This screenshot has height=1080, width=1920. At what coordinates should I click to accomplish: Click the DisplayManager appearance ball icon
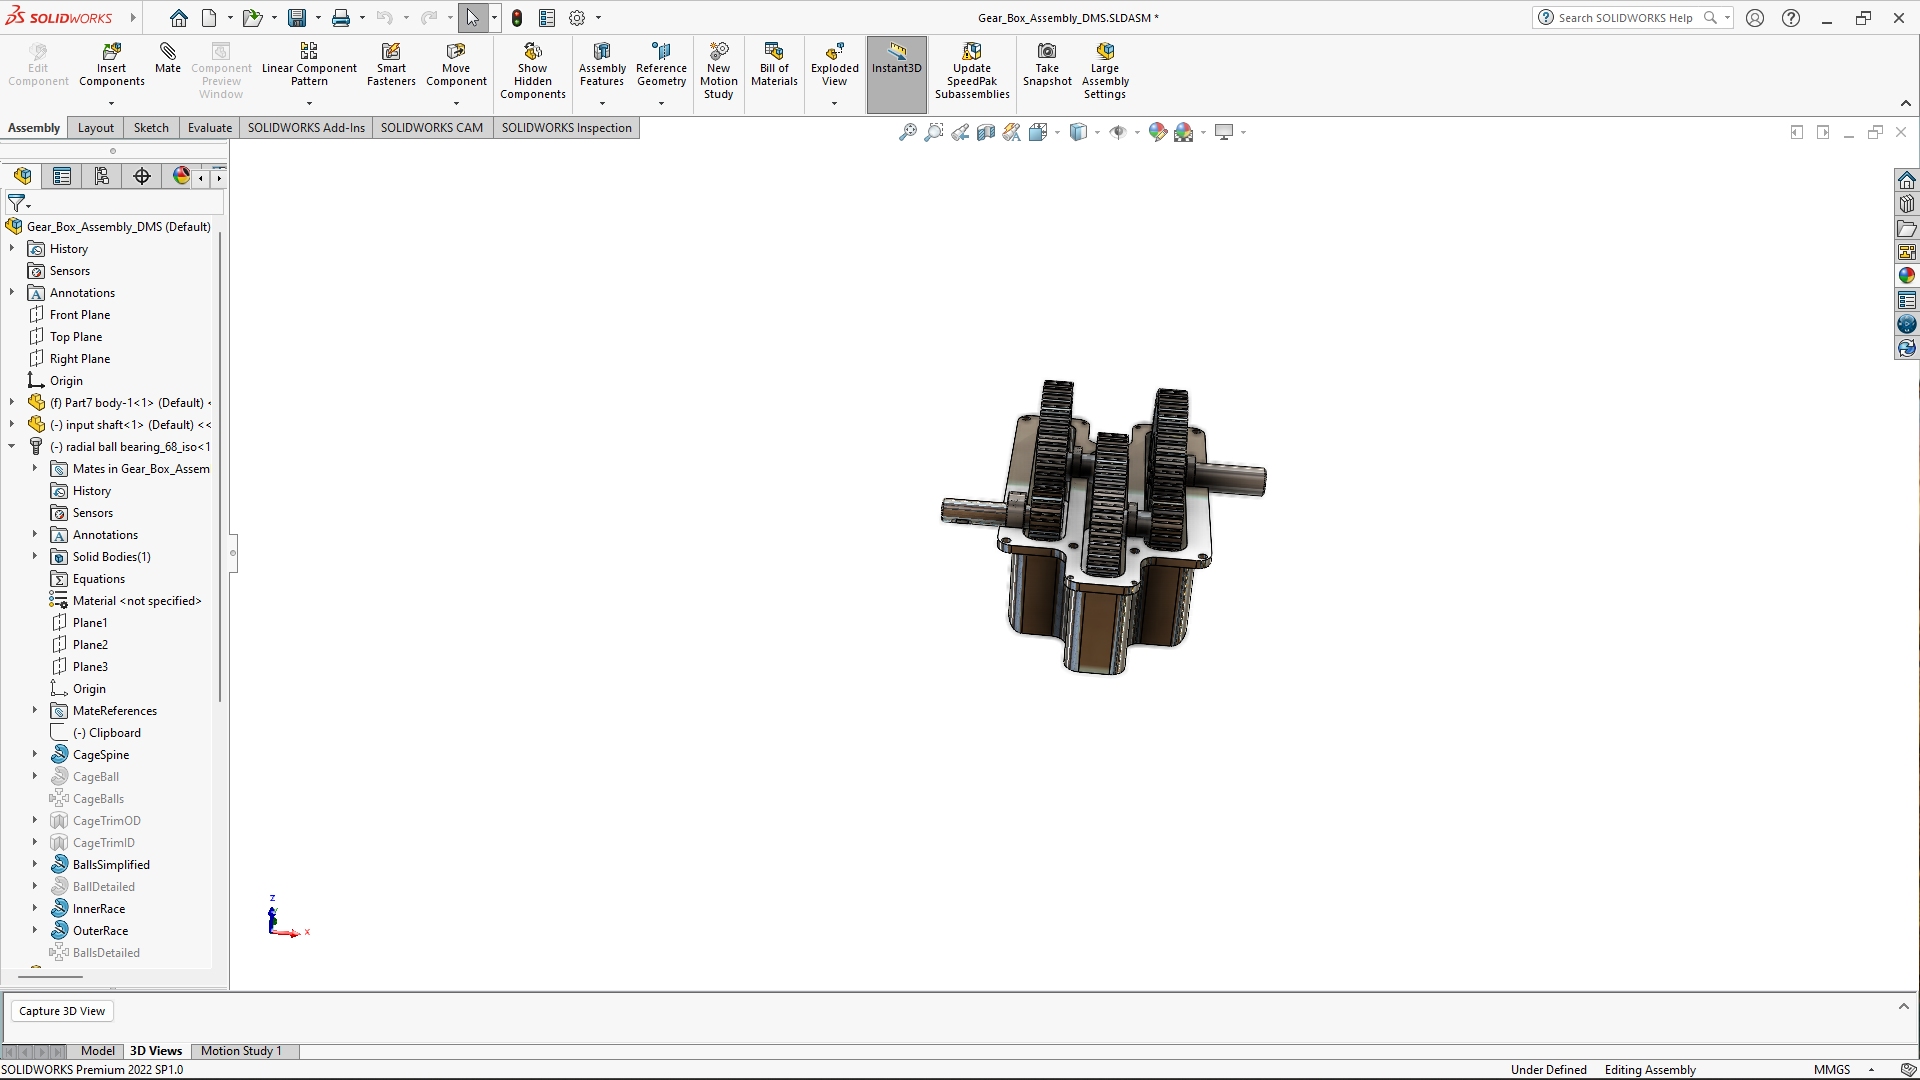tap(181, 176)
